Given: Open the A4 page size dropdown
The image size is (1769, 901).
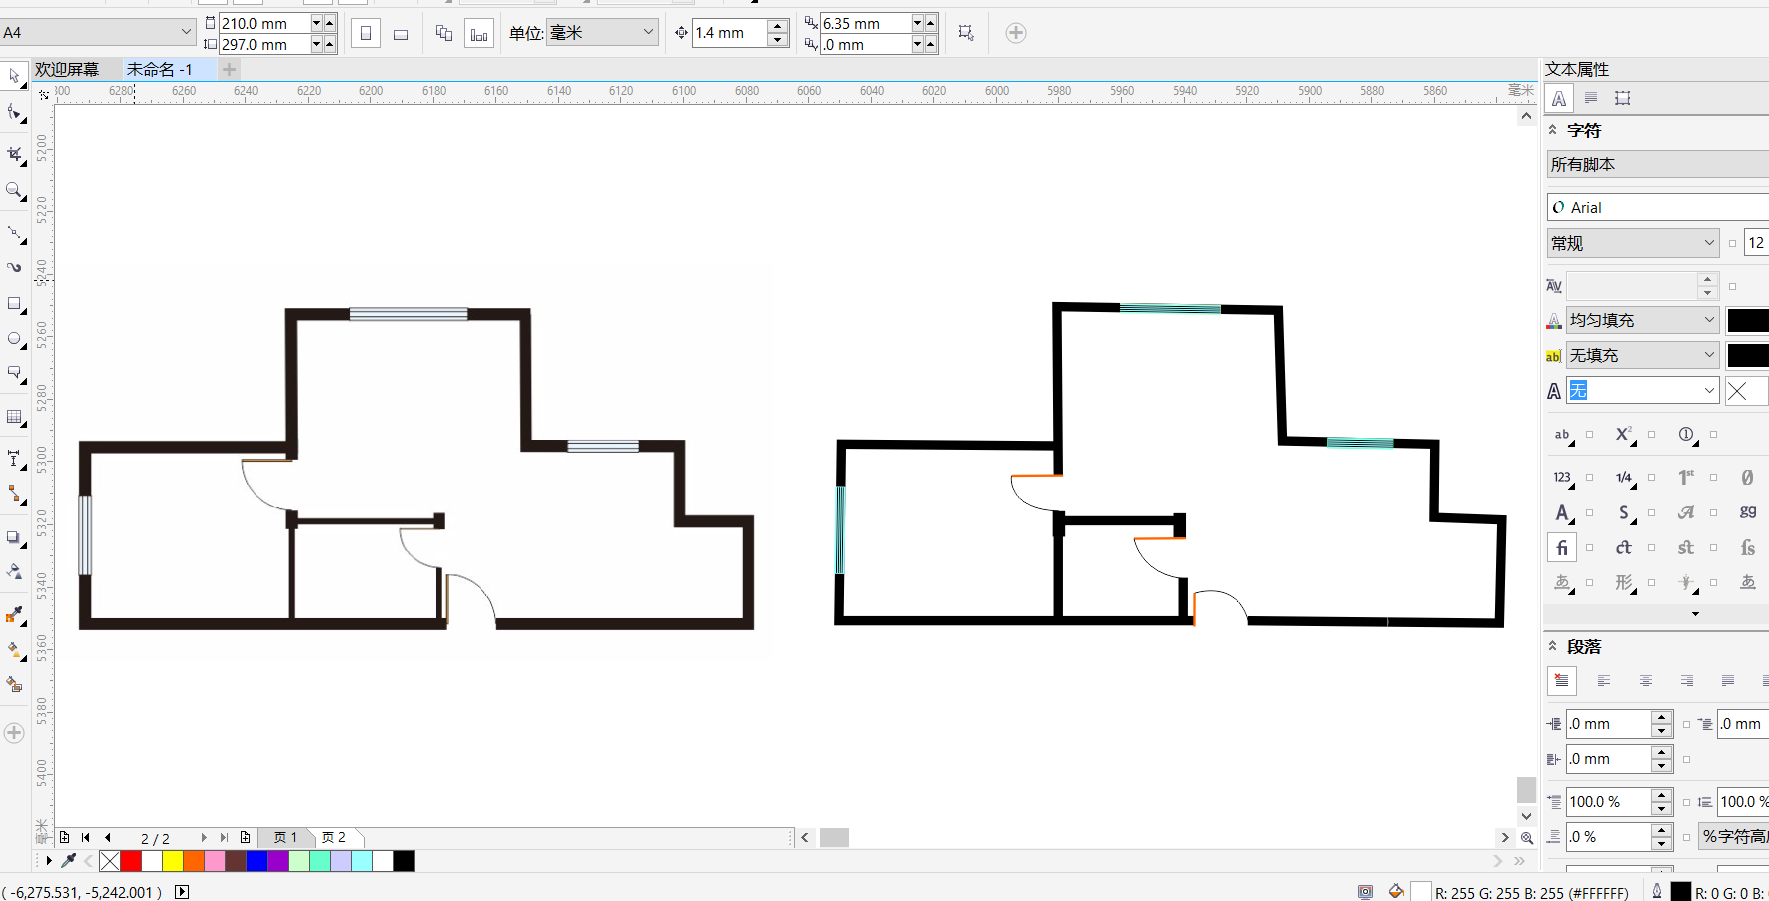Looking at the screenshot, I should 98,32.
